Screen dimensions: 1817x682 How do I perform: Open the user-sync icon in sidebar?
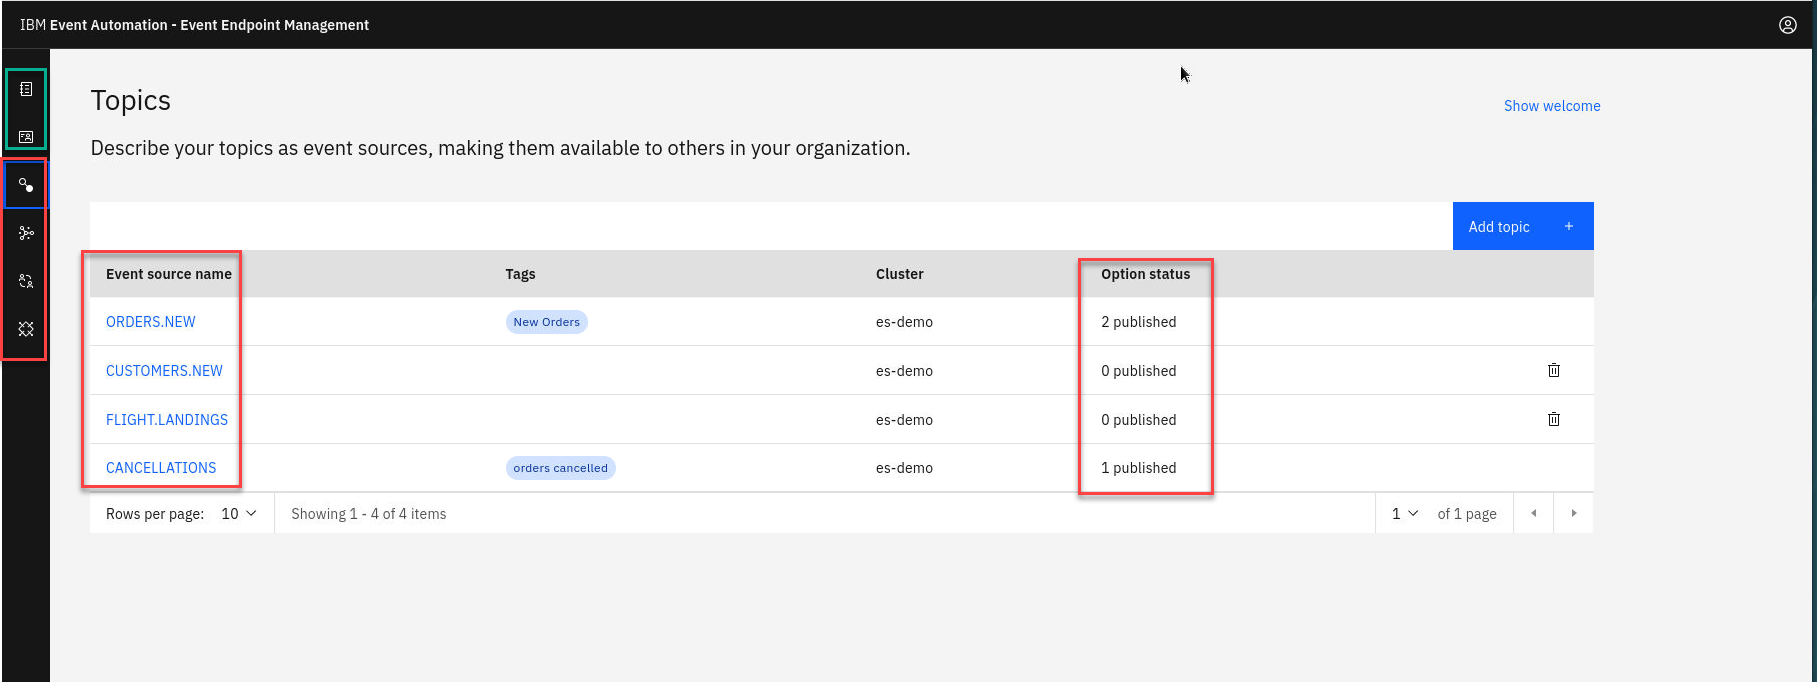[26, 281]
